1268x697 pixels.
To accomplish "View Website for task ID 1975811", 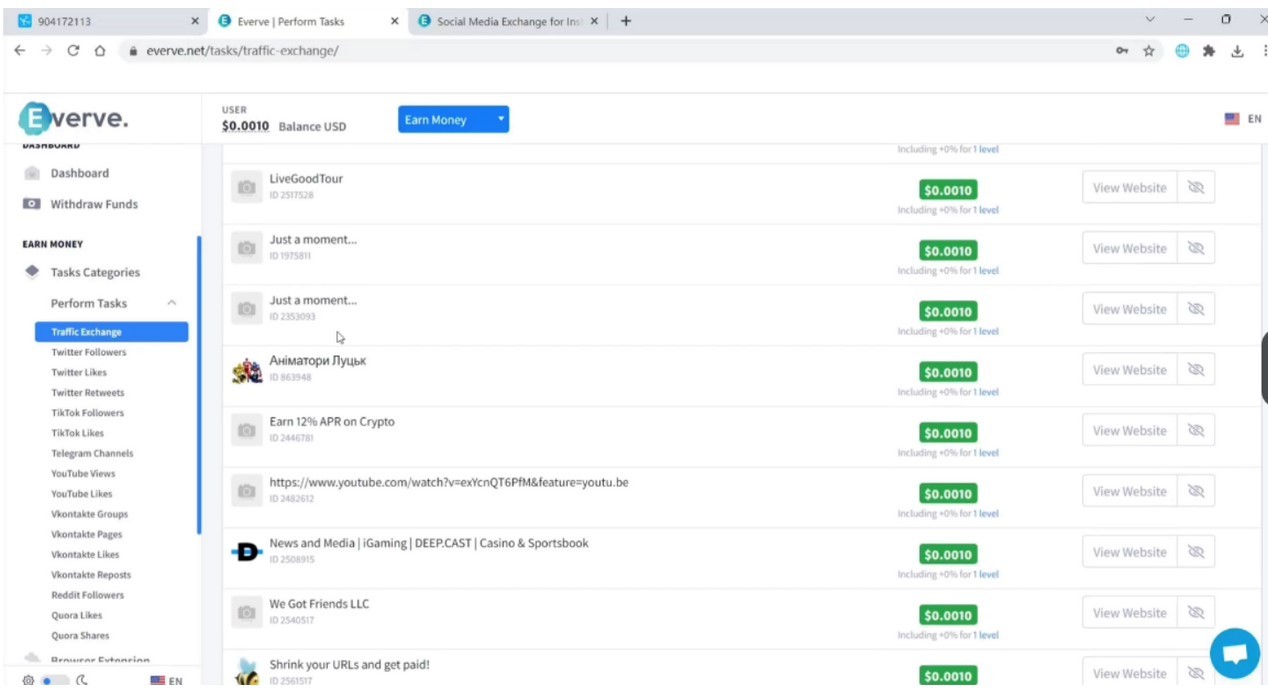I will 1129,249.
